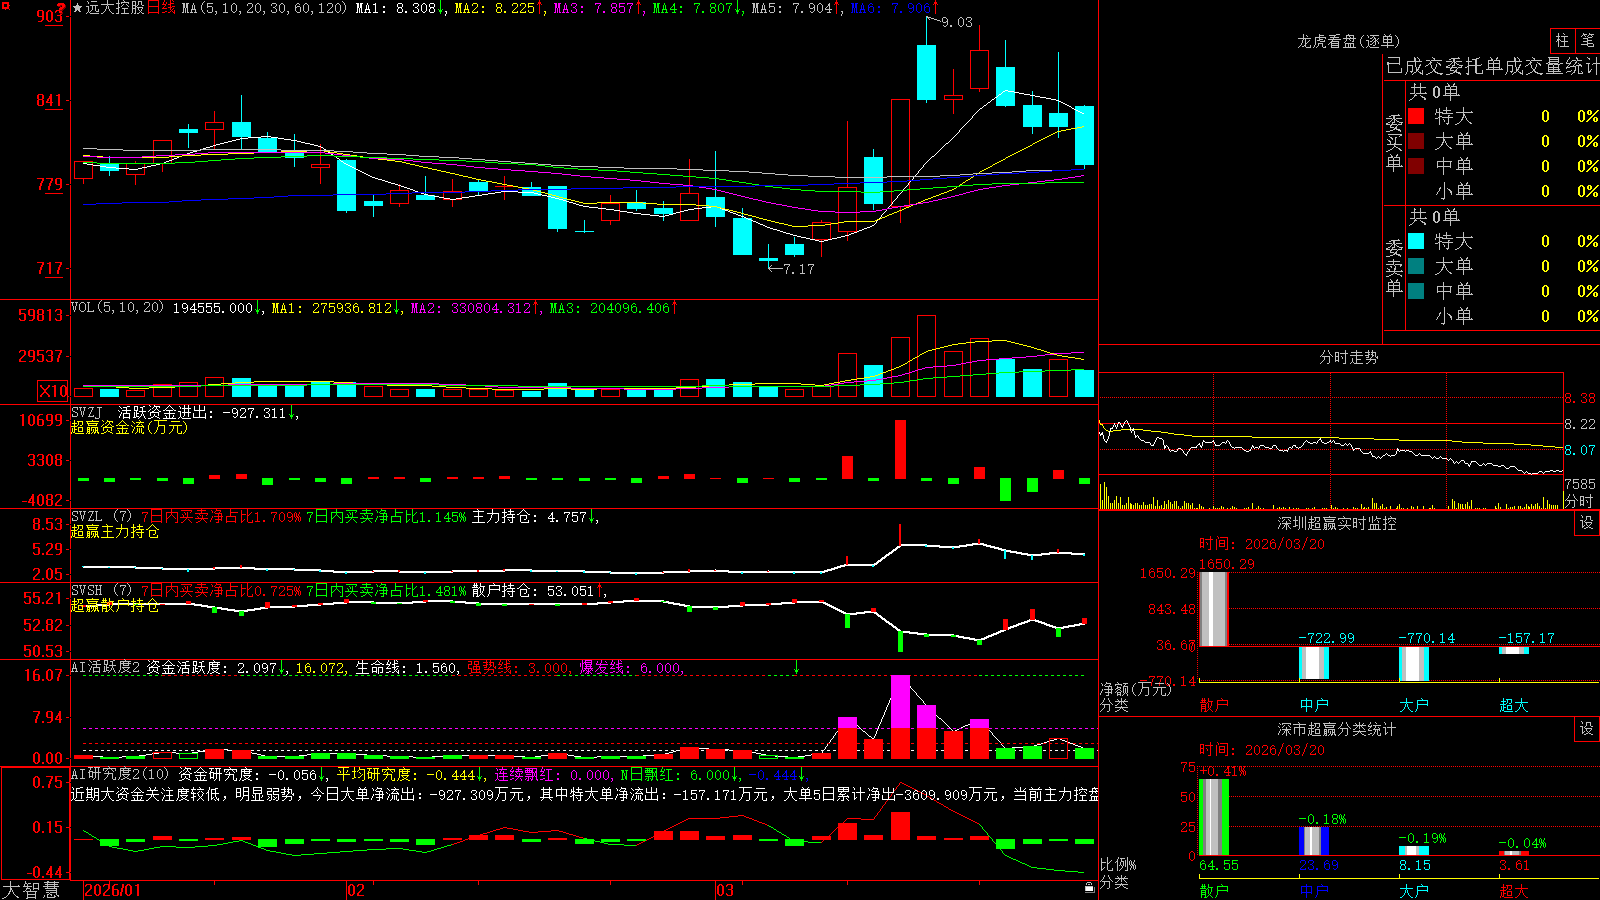Click the green 散户 bar at 64.55
This screenshot has height=900, width=1600.
[x=1214, y=817]
